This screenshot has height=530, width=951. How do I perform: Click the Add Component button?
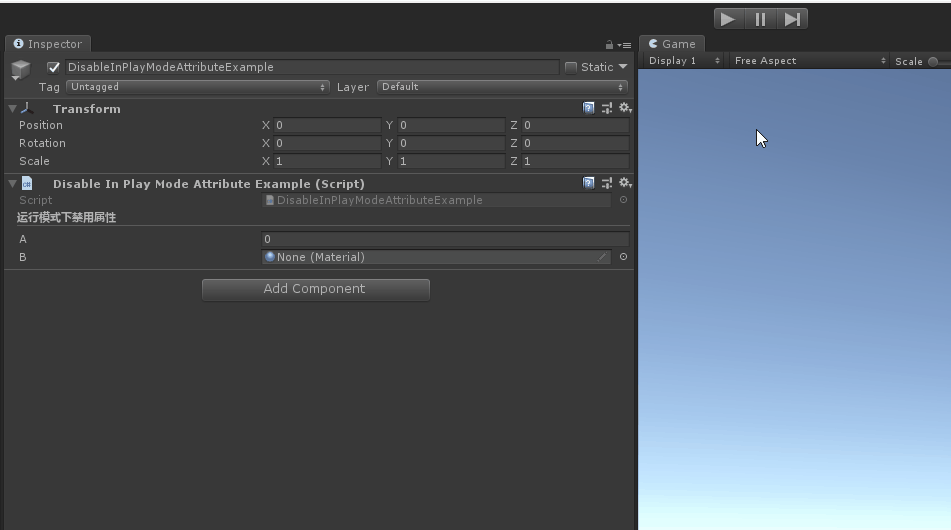click(x=315, y=289)
